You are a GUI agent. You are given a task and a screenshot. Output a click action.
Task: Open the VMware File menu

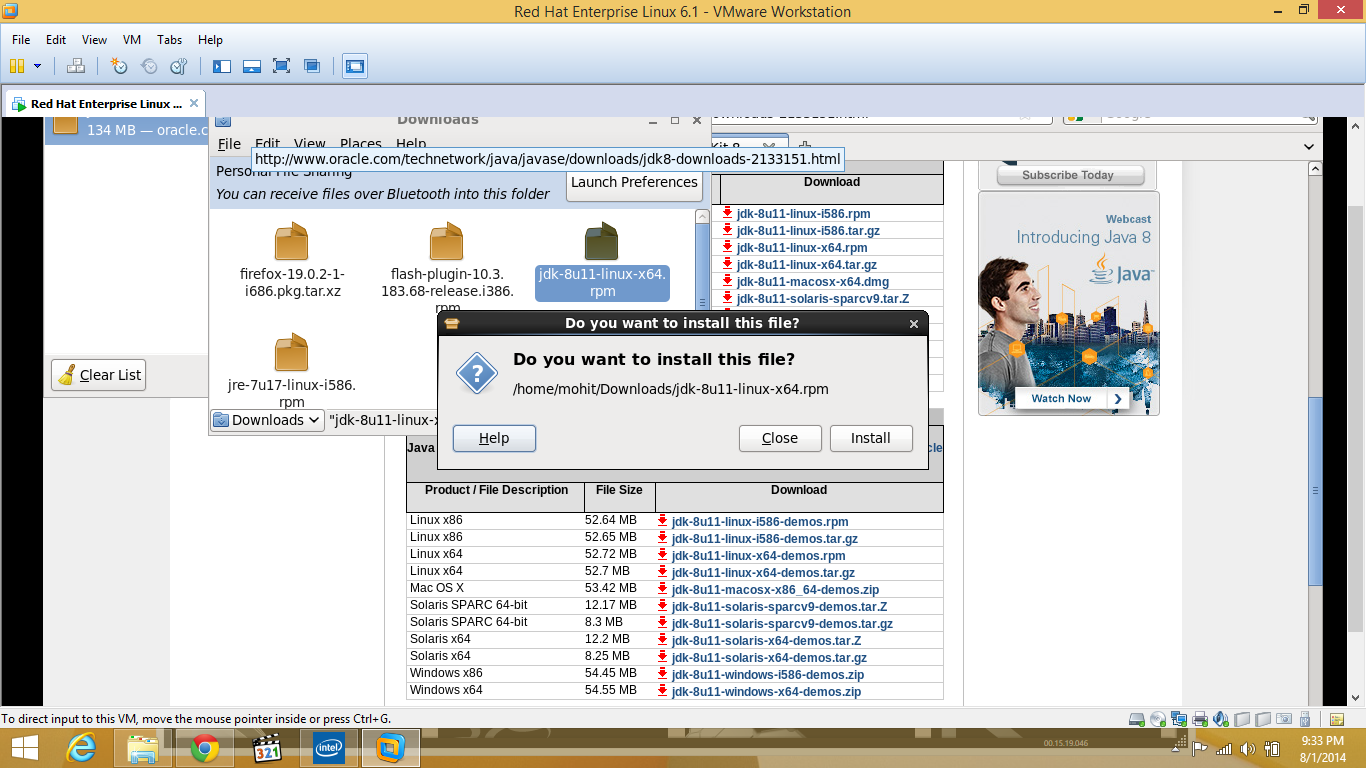tap(21, 40)
